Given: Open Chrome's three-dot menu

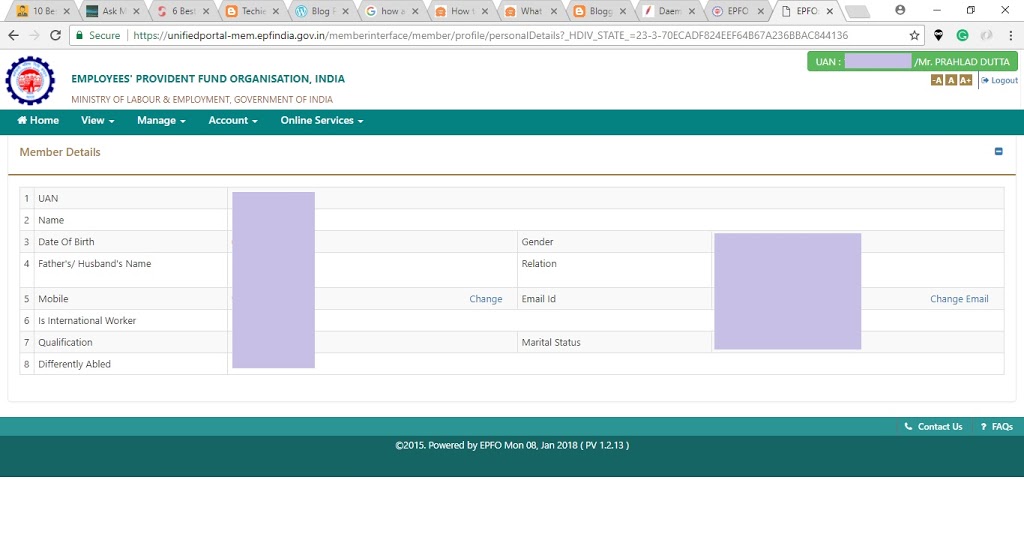Looking at the screenshot, I should click(1010, 35).
